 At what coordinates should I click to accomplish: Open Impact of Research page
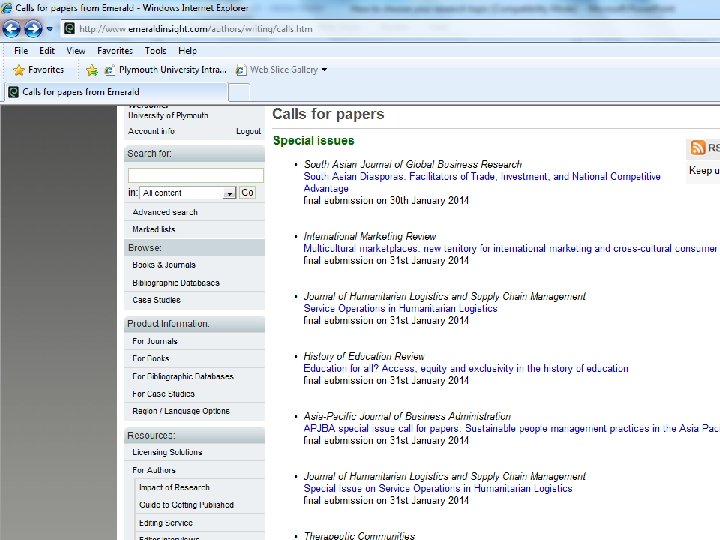174,488
